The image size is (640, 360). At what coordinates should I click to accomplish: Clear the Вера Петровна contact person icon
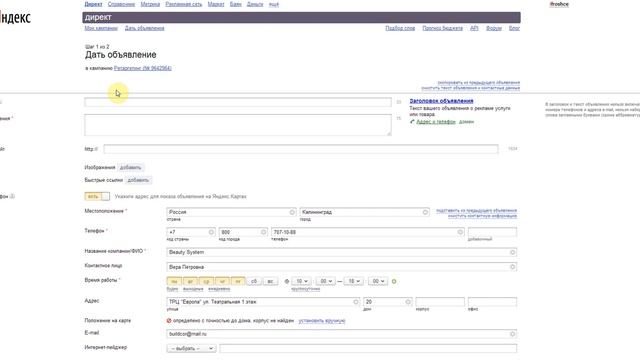point(512,267)
